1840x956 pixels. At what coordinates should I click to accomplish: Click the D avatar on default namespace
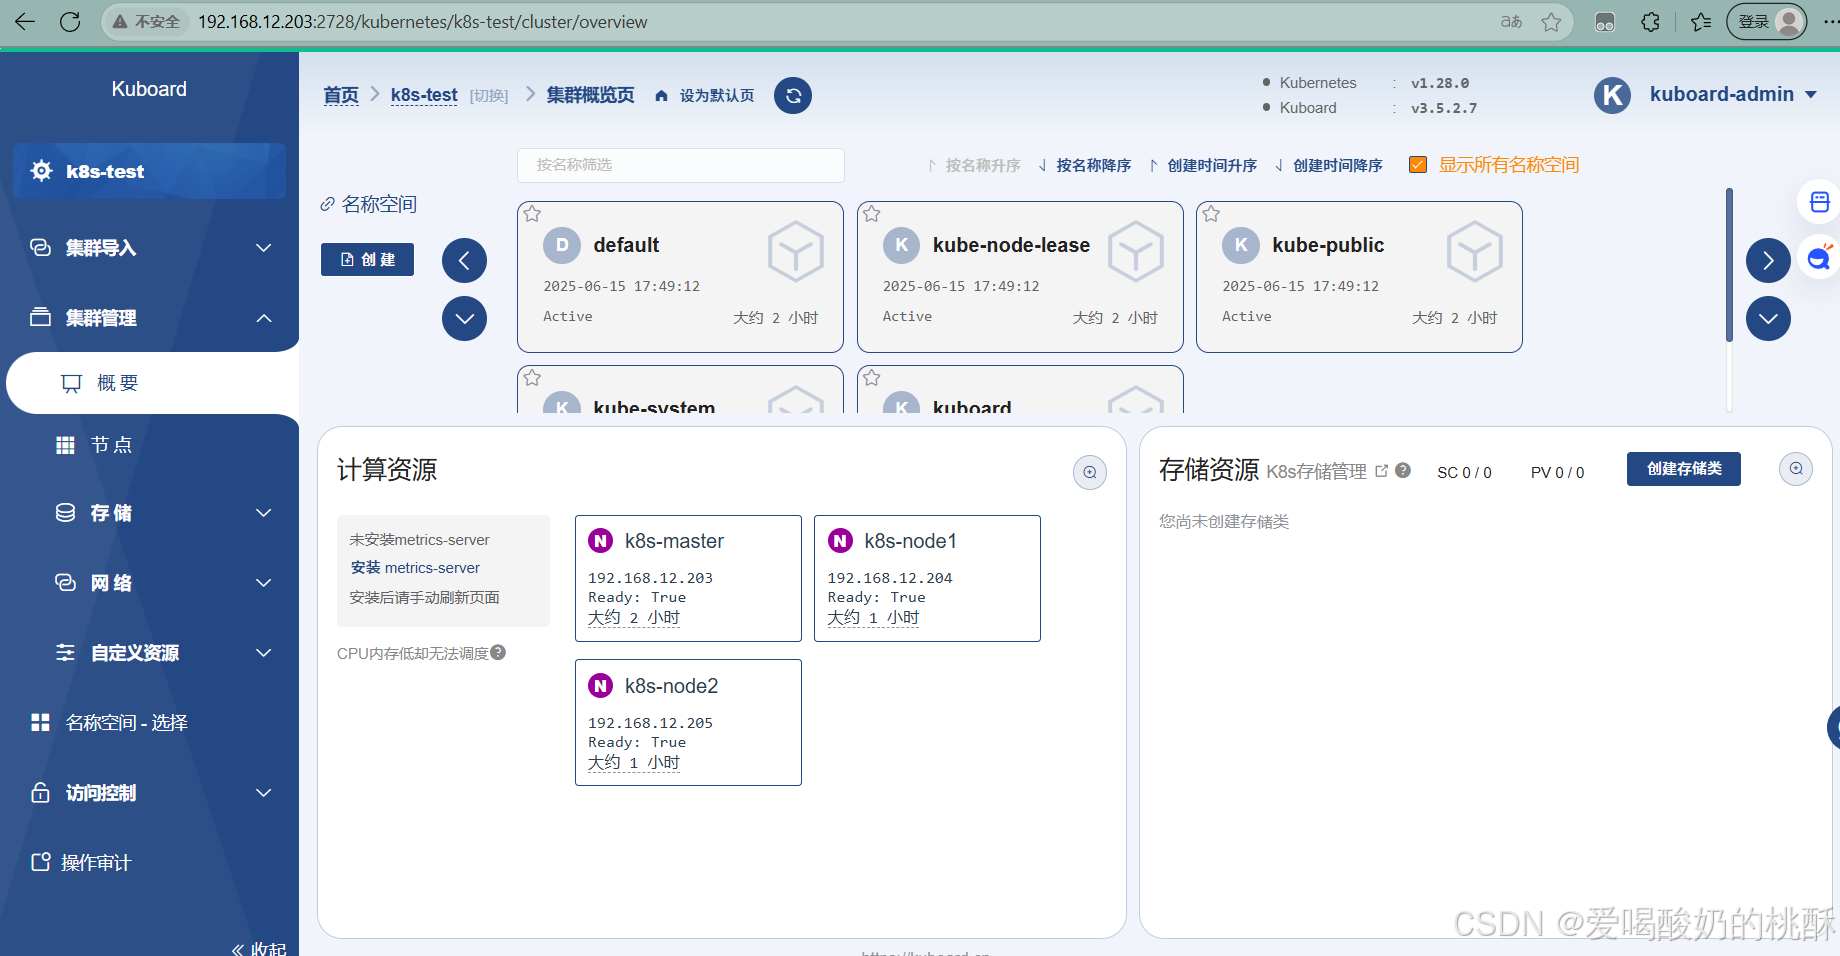click(562, 245)
